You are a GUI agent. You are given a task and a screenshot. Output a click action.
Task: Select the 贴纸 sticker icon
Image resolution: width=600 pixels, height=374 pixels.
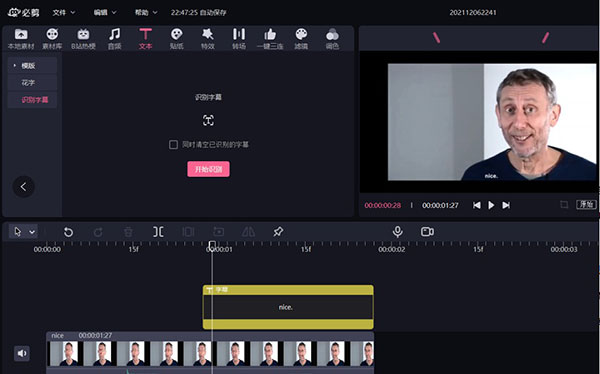(x=176, y=39)
